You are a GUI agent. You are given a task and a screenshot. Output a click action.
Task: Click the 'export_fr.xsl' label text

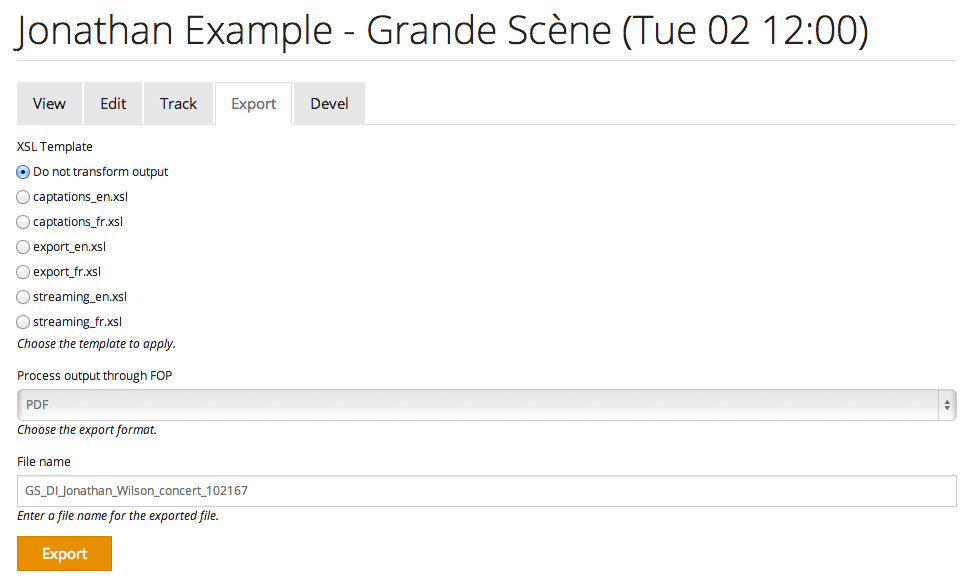click(67, 272)
